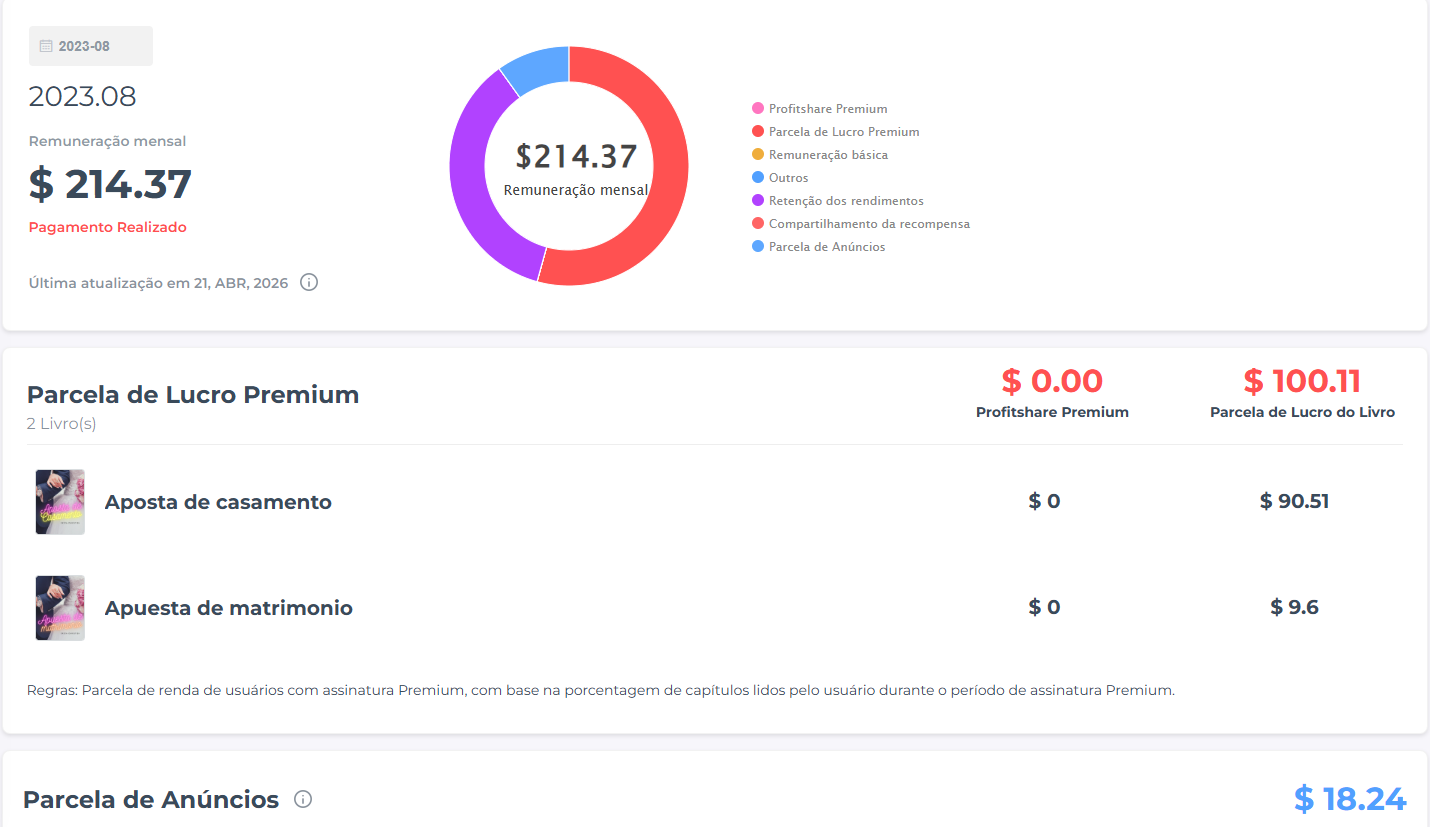Click the info icon beside Última atualização
Viewport: 1430px width, 827px height.
tap(309, 282)
